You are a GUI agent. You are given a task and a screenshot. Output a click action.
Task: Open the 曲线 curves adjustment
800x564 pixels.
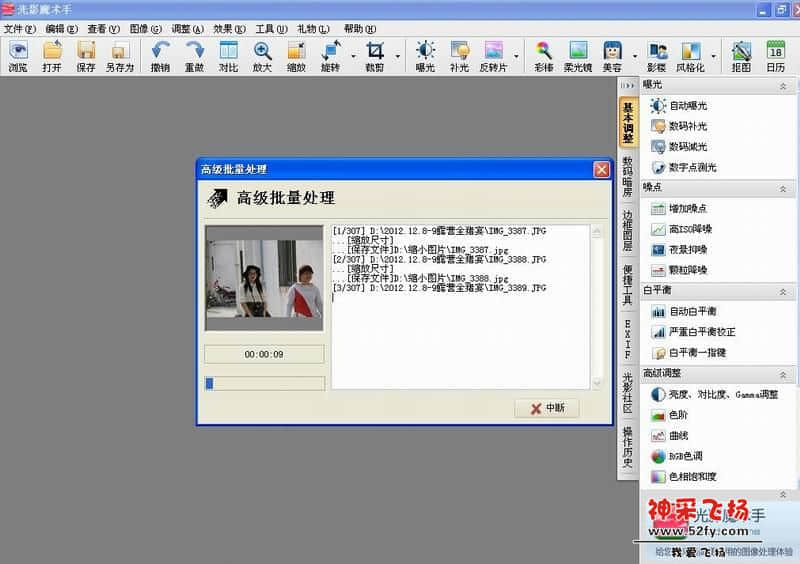669,435
